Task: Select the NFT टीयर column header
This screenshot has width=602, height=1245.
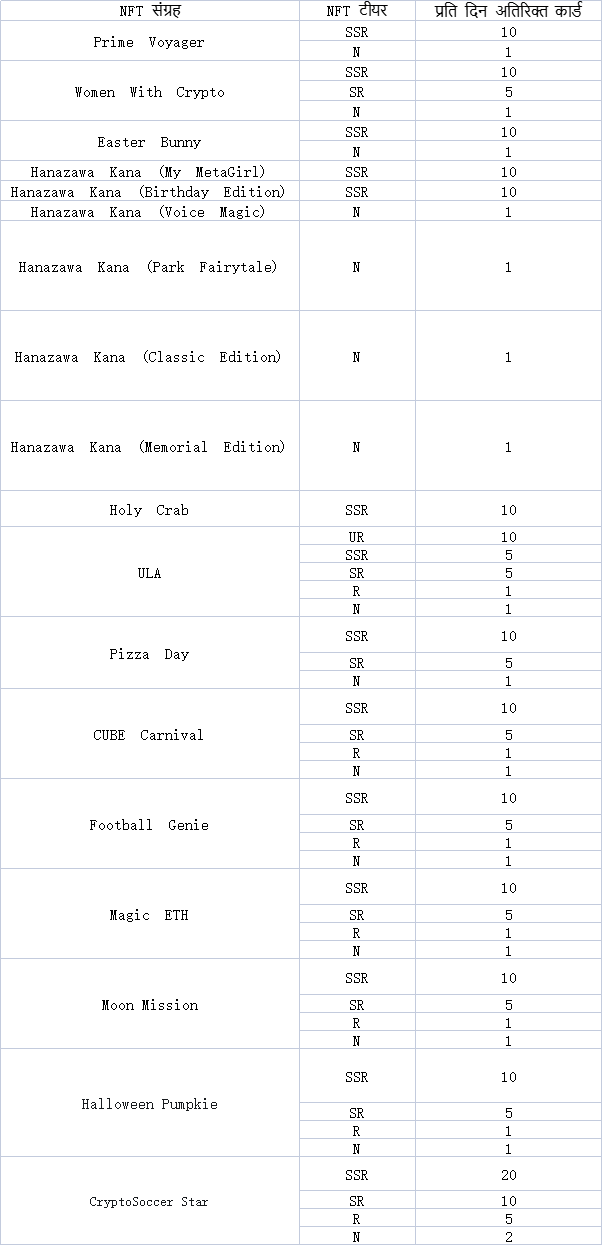Action: (x=356, y=11)
